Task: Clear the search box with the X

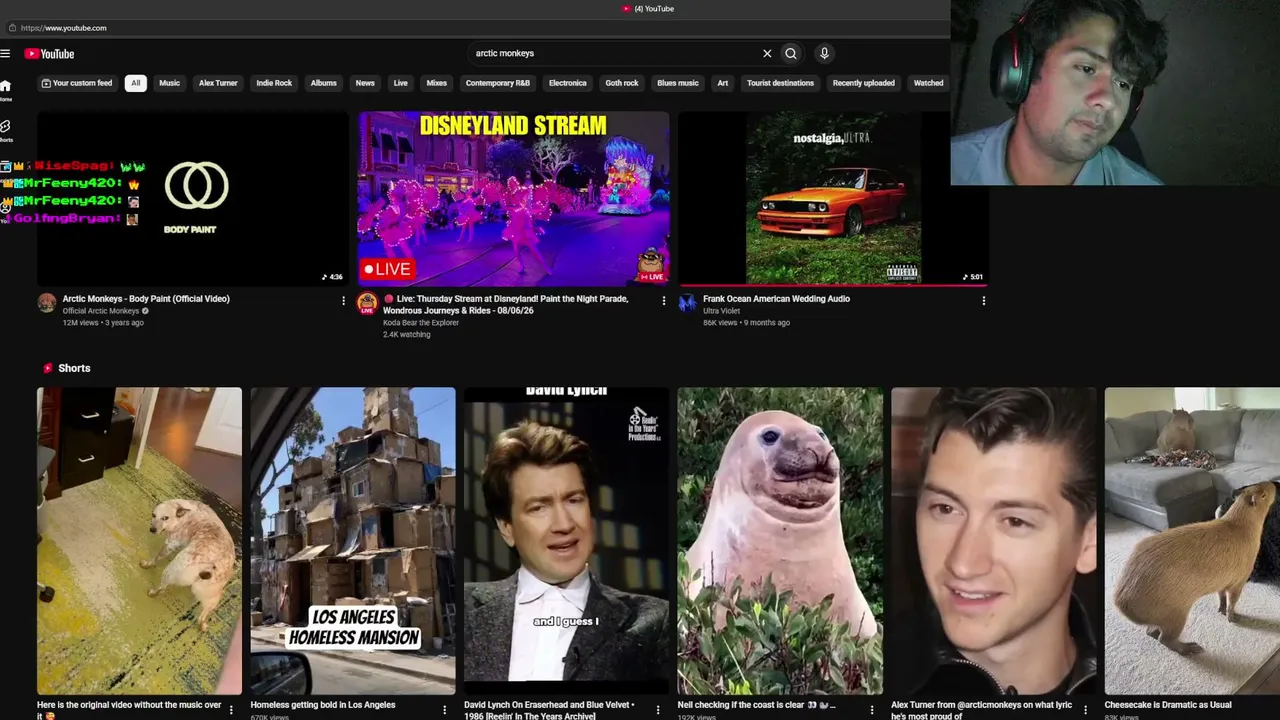Action: (x=767, y=53)
